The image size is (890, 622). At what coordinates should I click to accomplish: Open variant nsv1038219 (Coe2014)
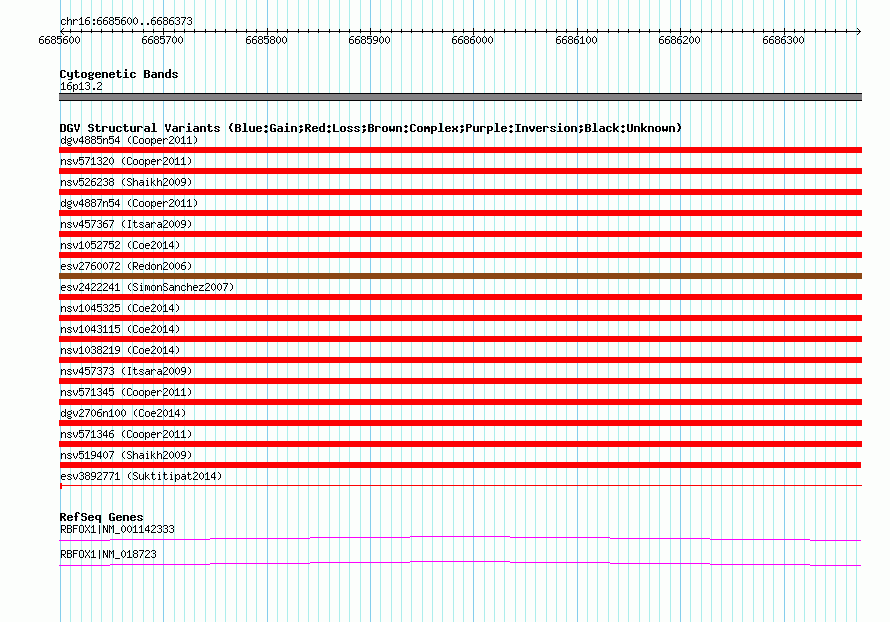tap(120, 350)
